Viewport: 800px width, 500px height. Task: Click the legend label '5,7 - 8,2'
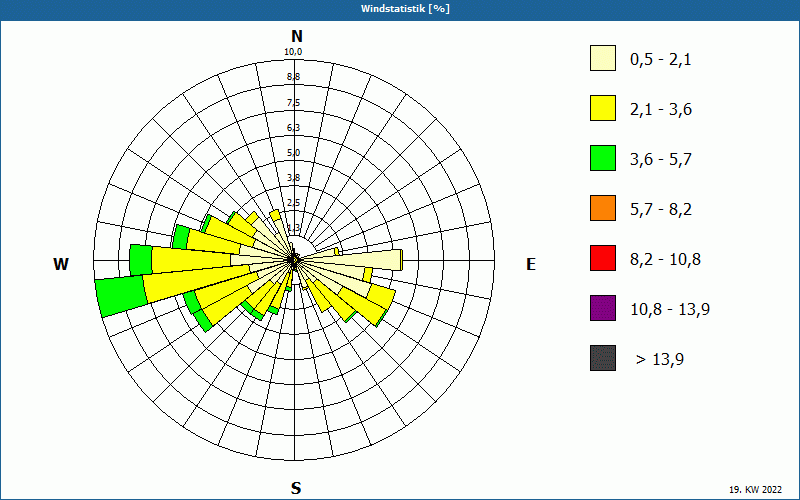click(x=661, y=210)
